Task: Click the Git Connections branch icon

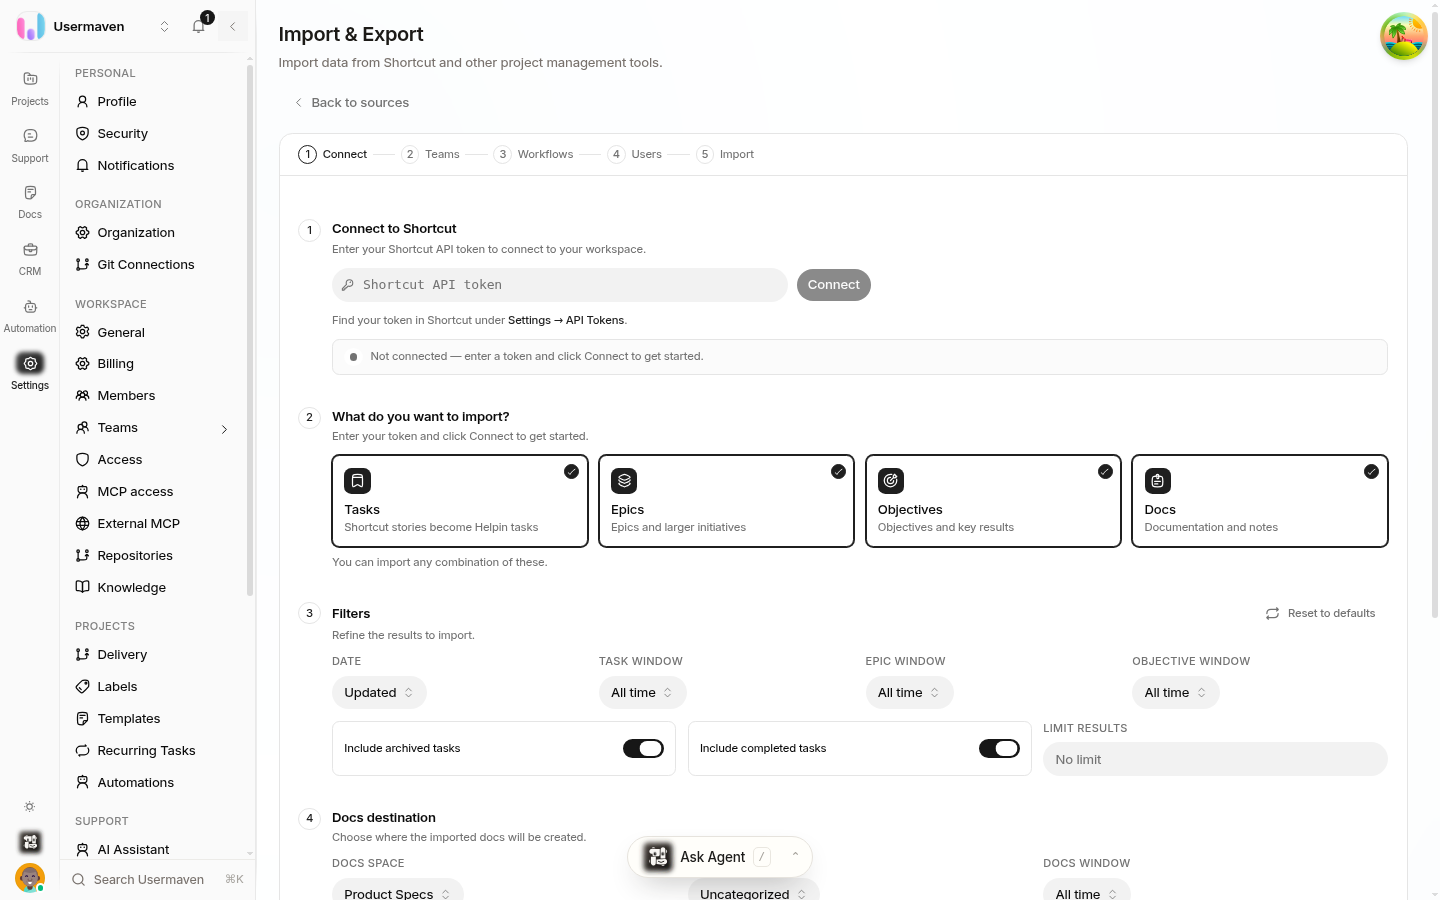Action: pos(83,265)
